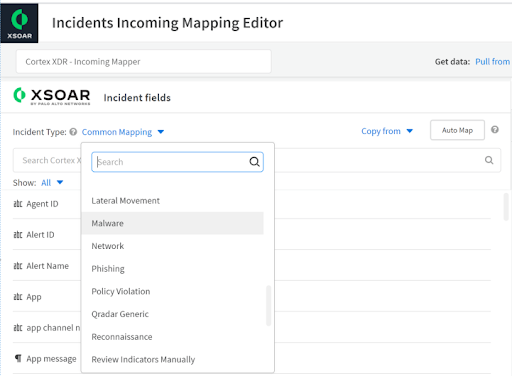The height and width of the screenshot is (376, 512).
Task: Expand the Copy from dropdown
Action: [x=387, y=131]
